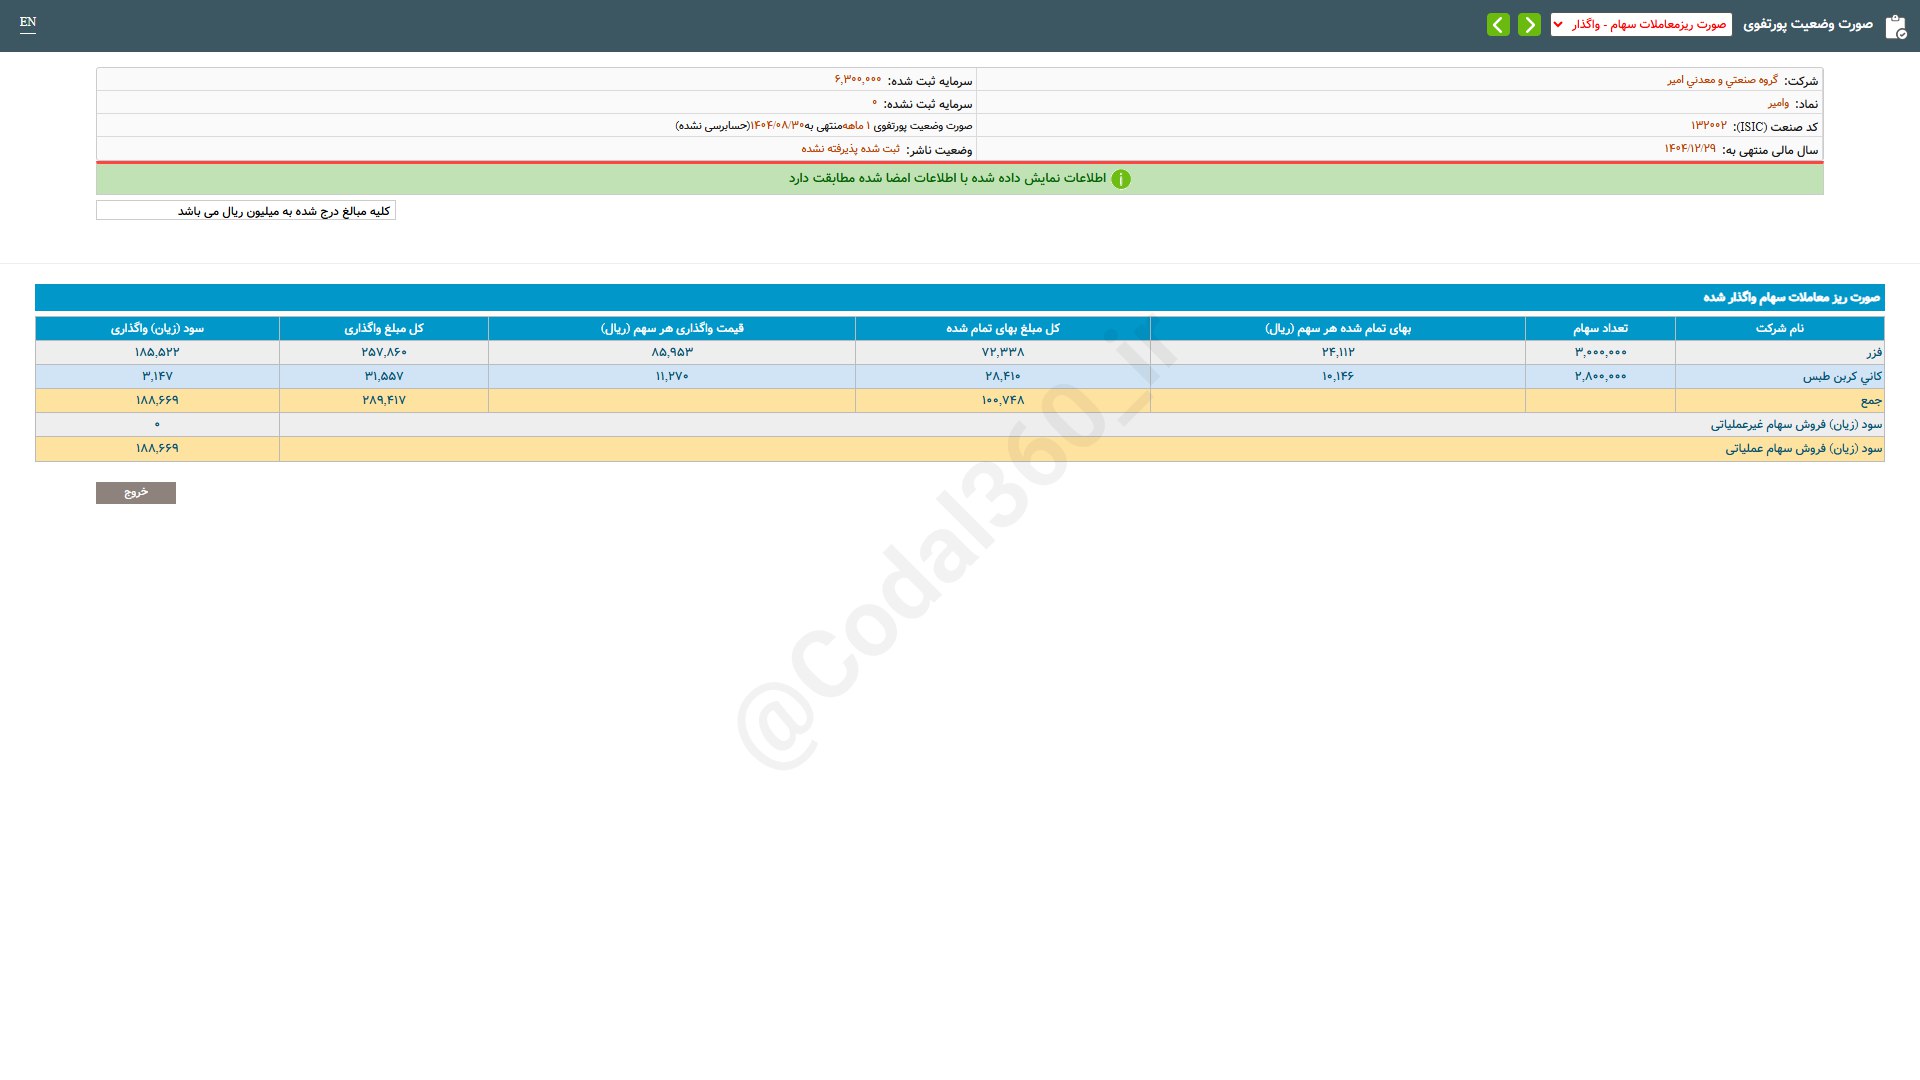Click the جمع total row label
The image size is (1920, 1080).
coord(1870,400)
